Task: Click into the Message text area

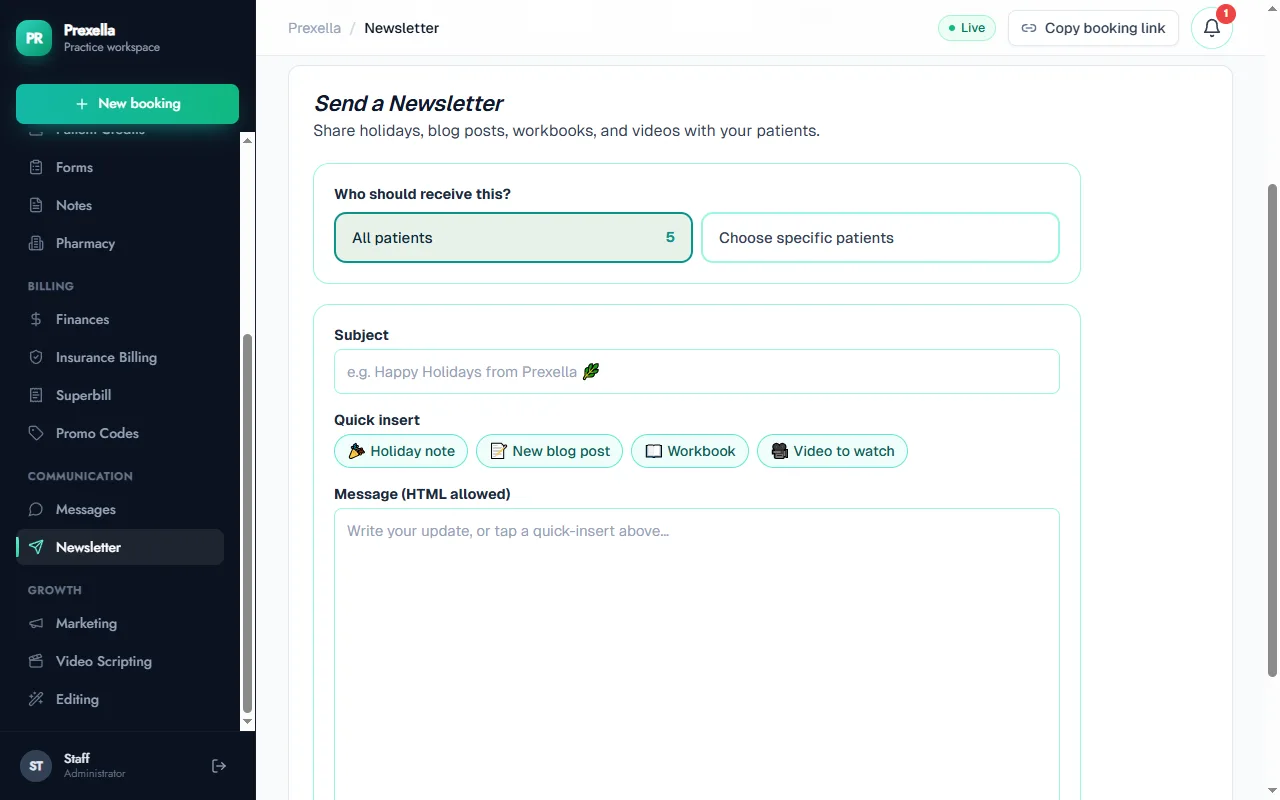Action: pyautogui.click(x=696, y=654)
